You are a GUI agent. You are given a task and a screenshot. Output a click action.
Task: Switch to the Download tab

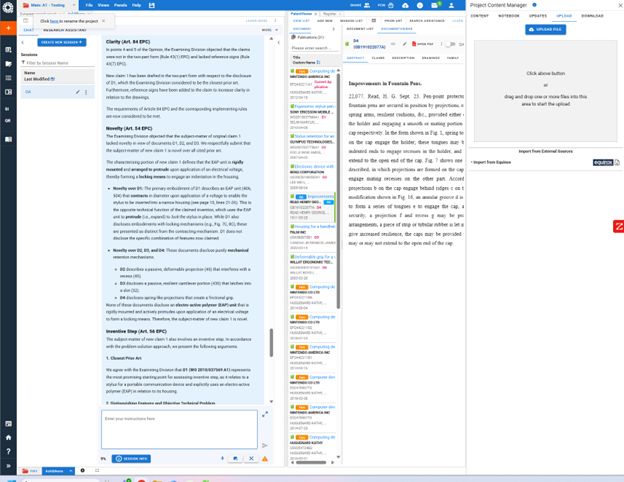[592, 16]
